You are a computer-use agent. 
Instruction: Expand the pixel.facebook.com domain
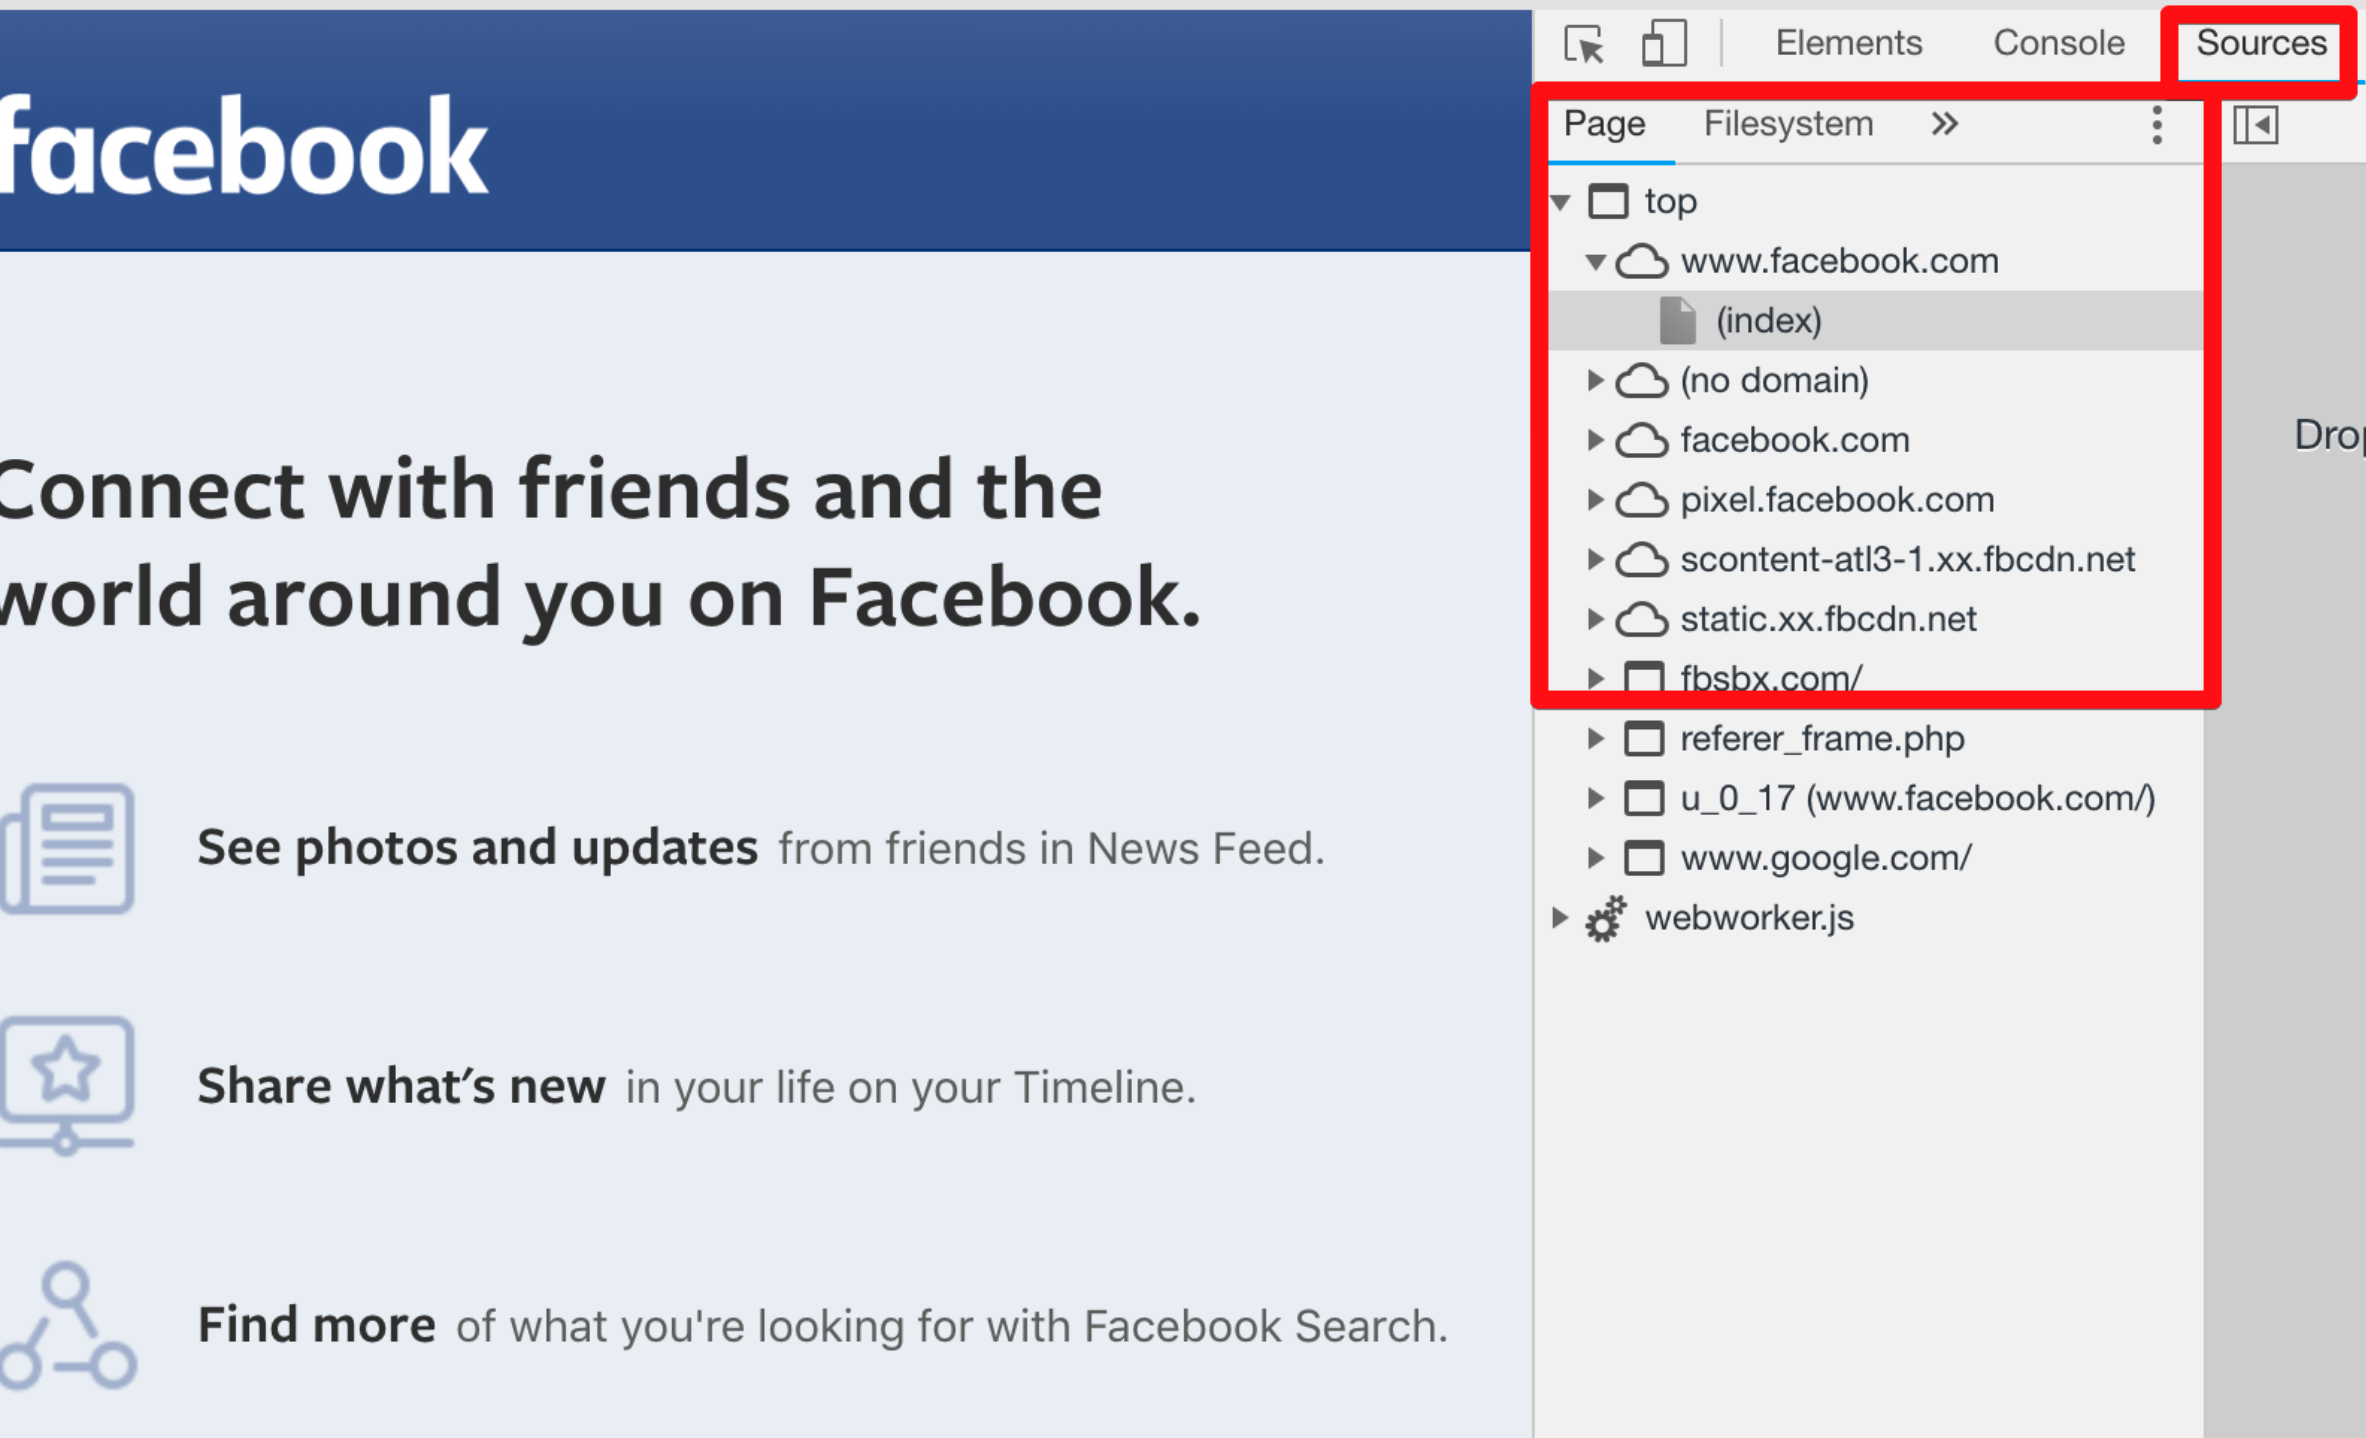click(1596, 500)
